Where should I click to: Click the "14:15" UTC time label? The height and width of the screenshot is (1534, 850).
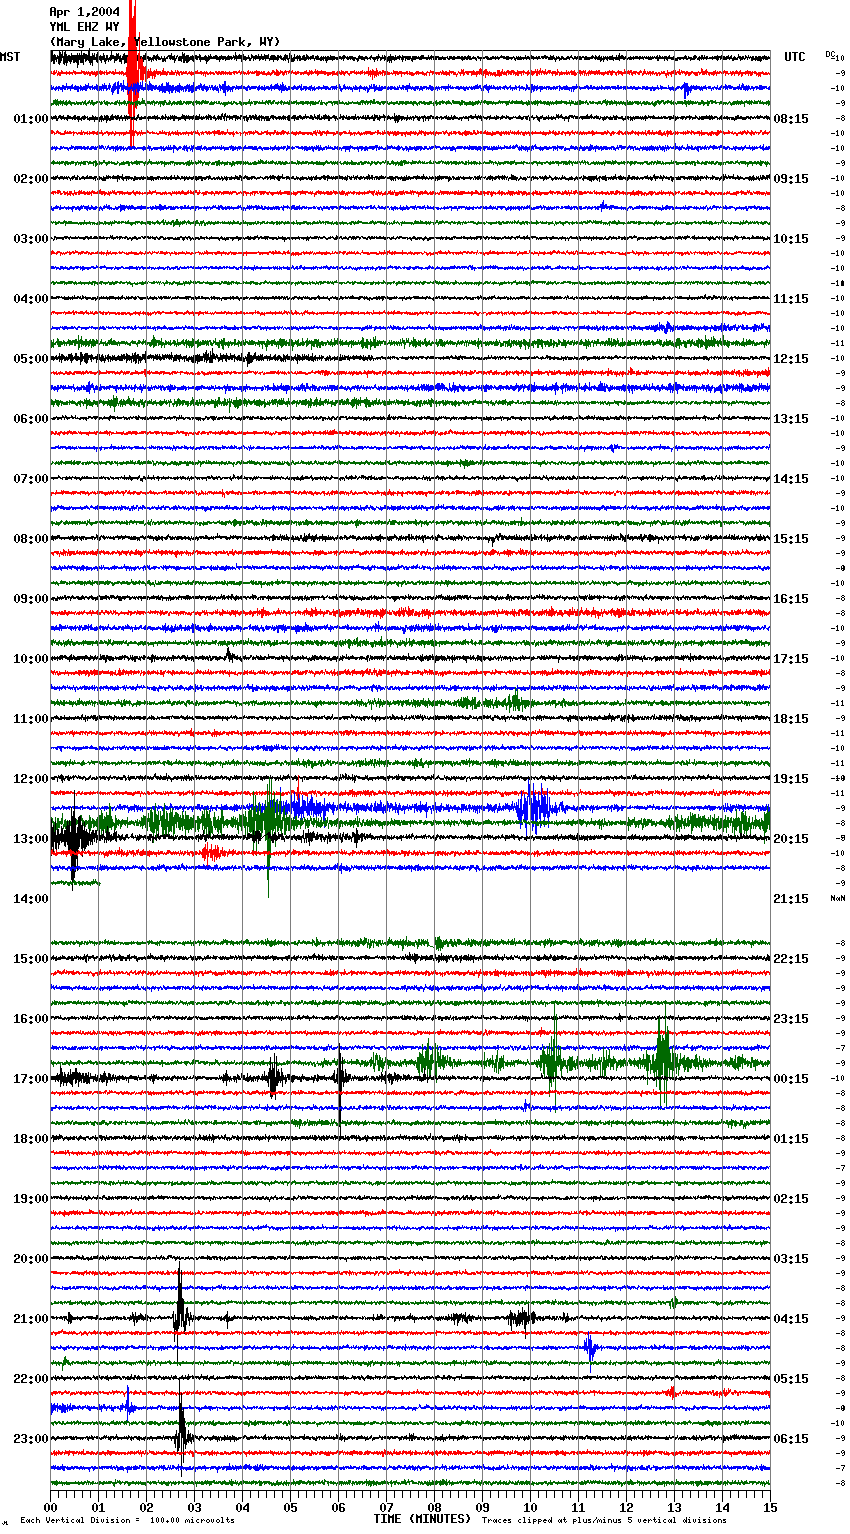791,479
